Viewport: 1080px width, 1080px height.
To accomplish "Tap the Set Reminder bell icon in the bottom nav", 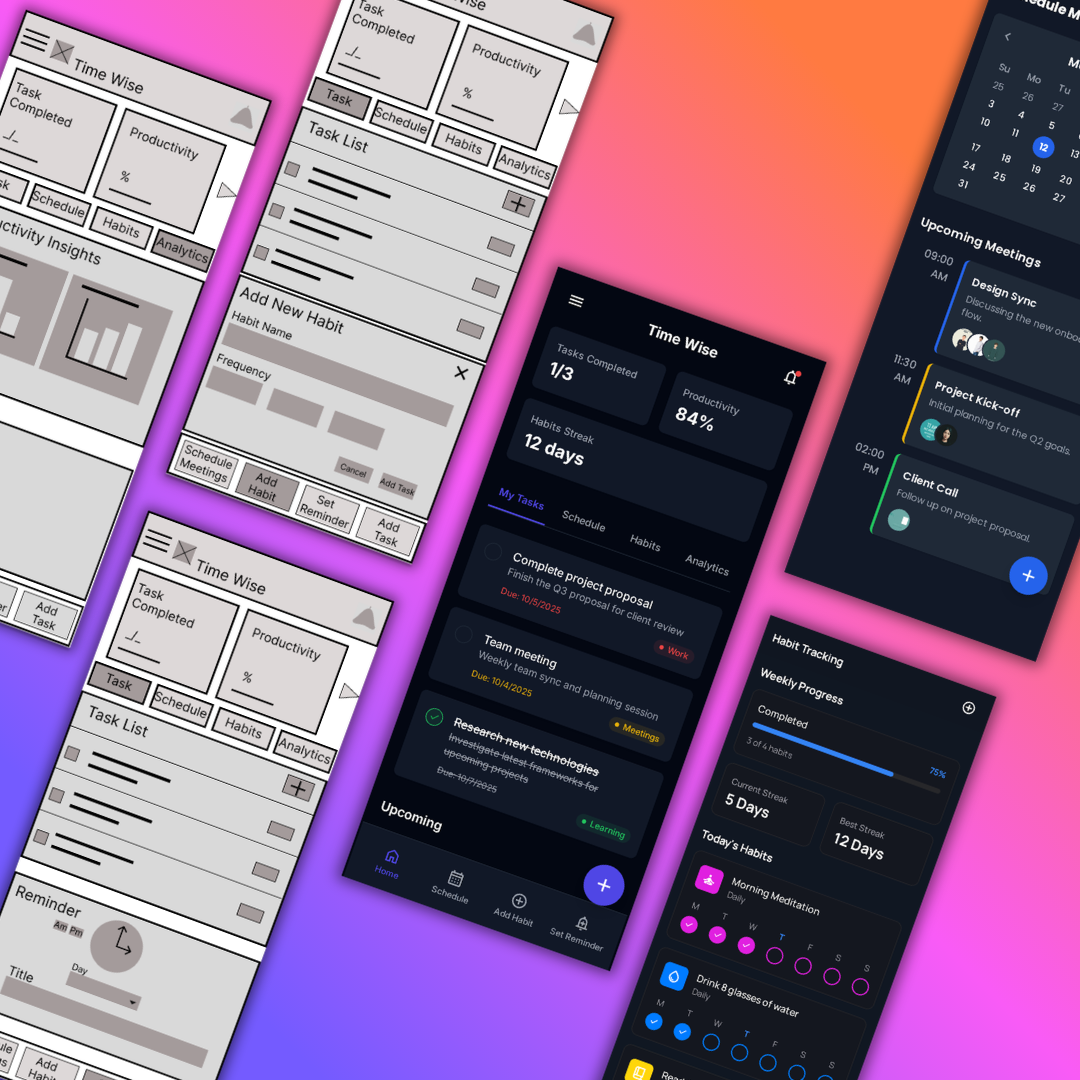I will (583, 924).
